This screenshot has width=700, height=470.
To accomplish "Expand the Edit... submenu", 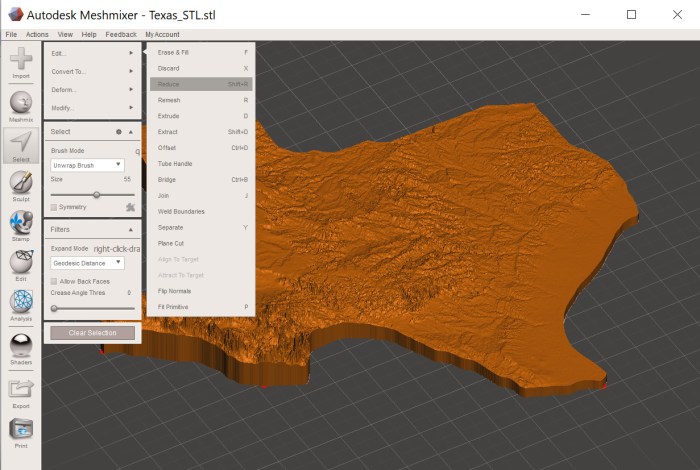I will click(92, 53).
